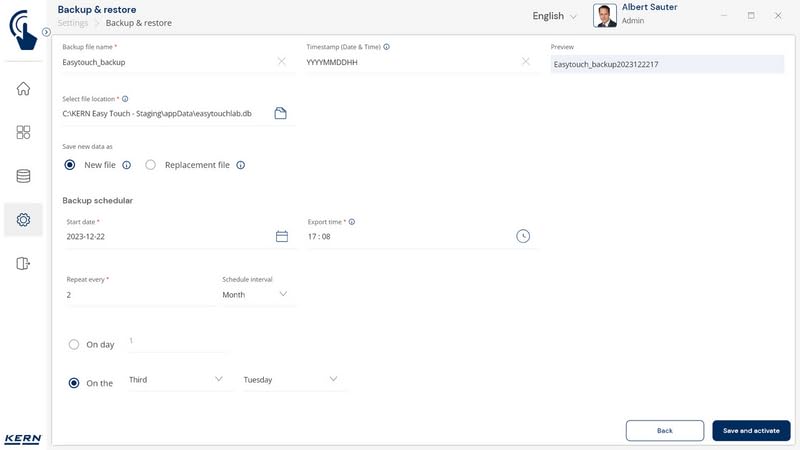The image size is (800, 450).
Task: Close the application window
Action: [x=778, y=16]
